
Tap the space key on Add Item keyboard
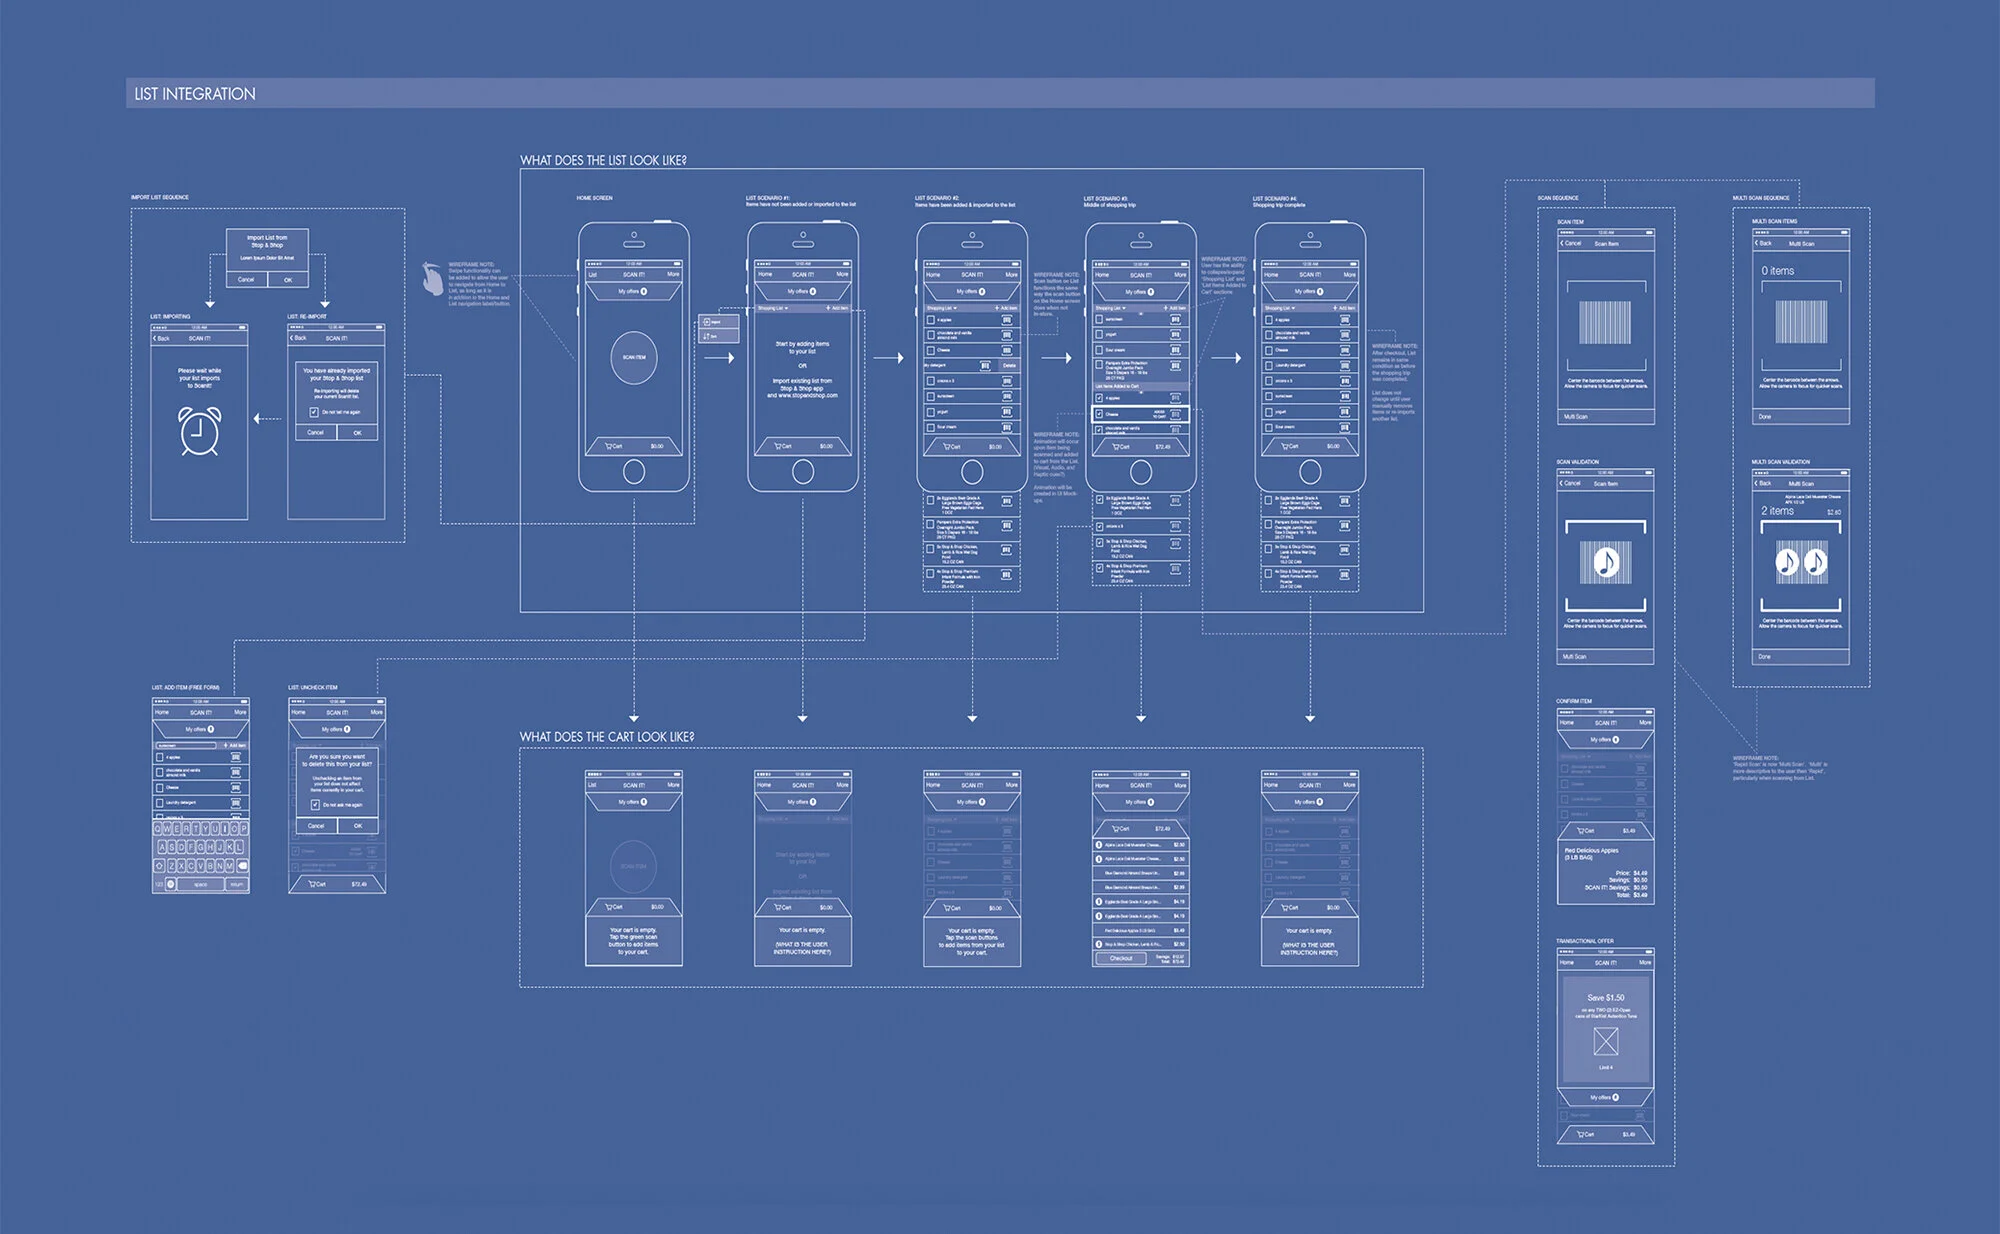pyautogui.click(x=200, y=884)
